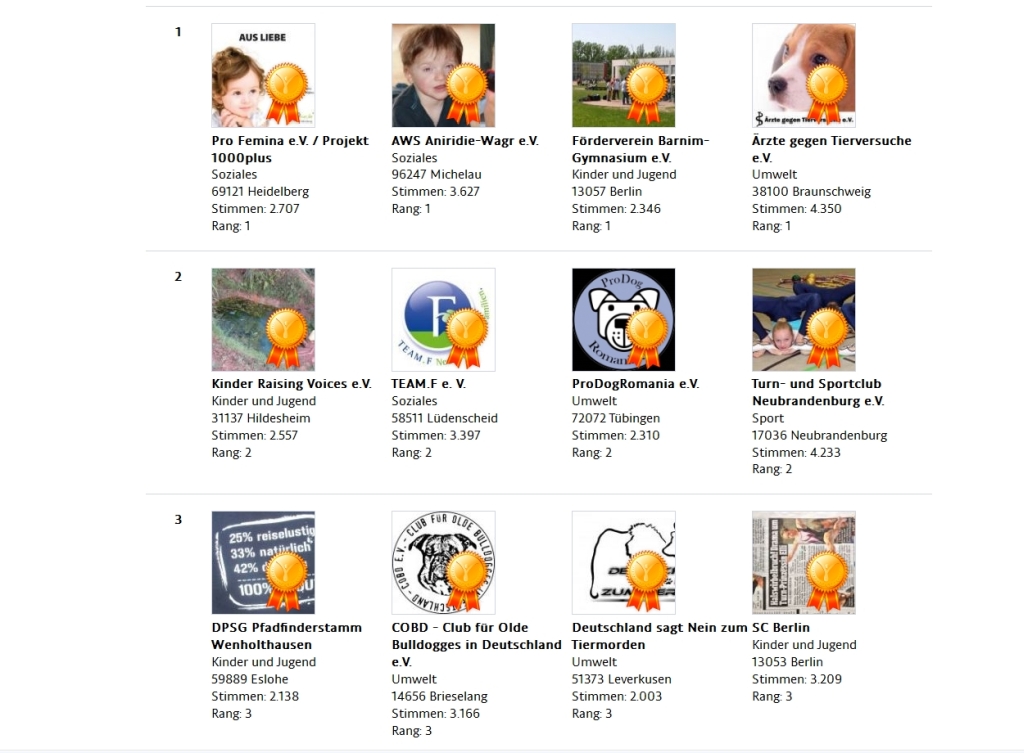Click the SC Berlin newspaper thumbnail
Viewport: 1024px width, 753px height.
pyautogui.click(x=804, y=562)
